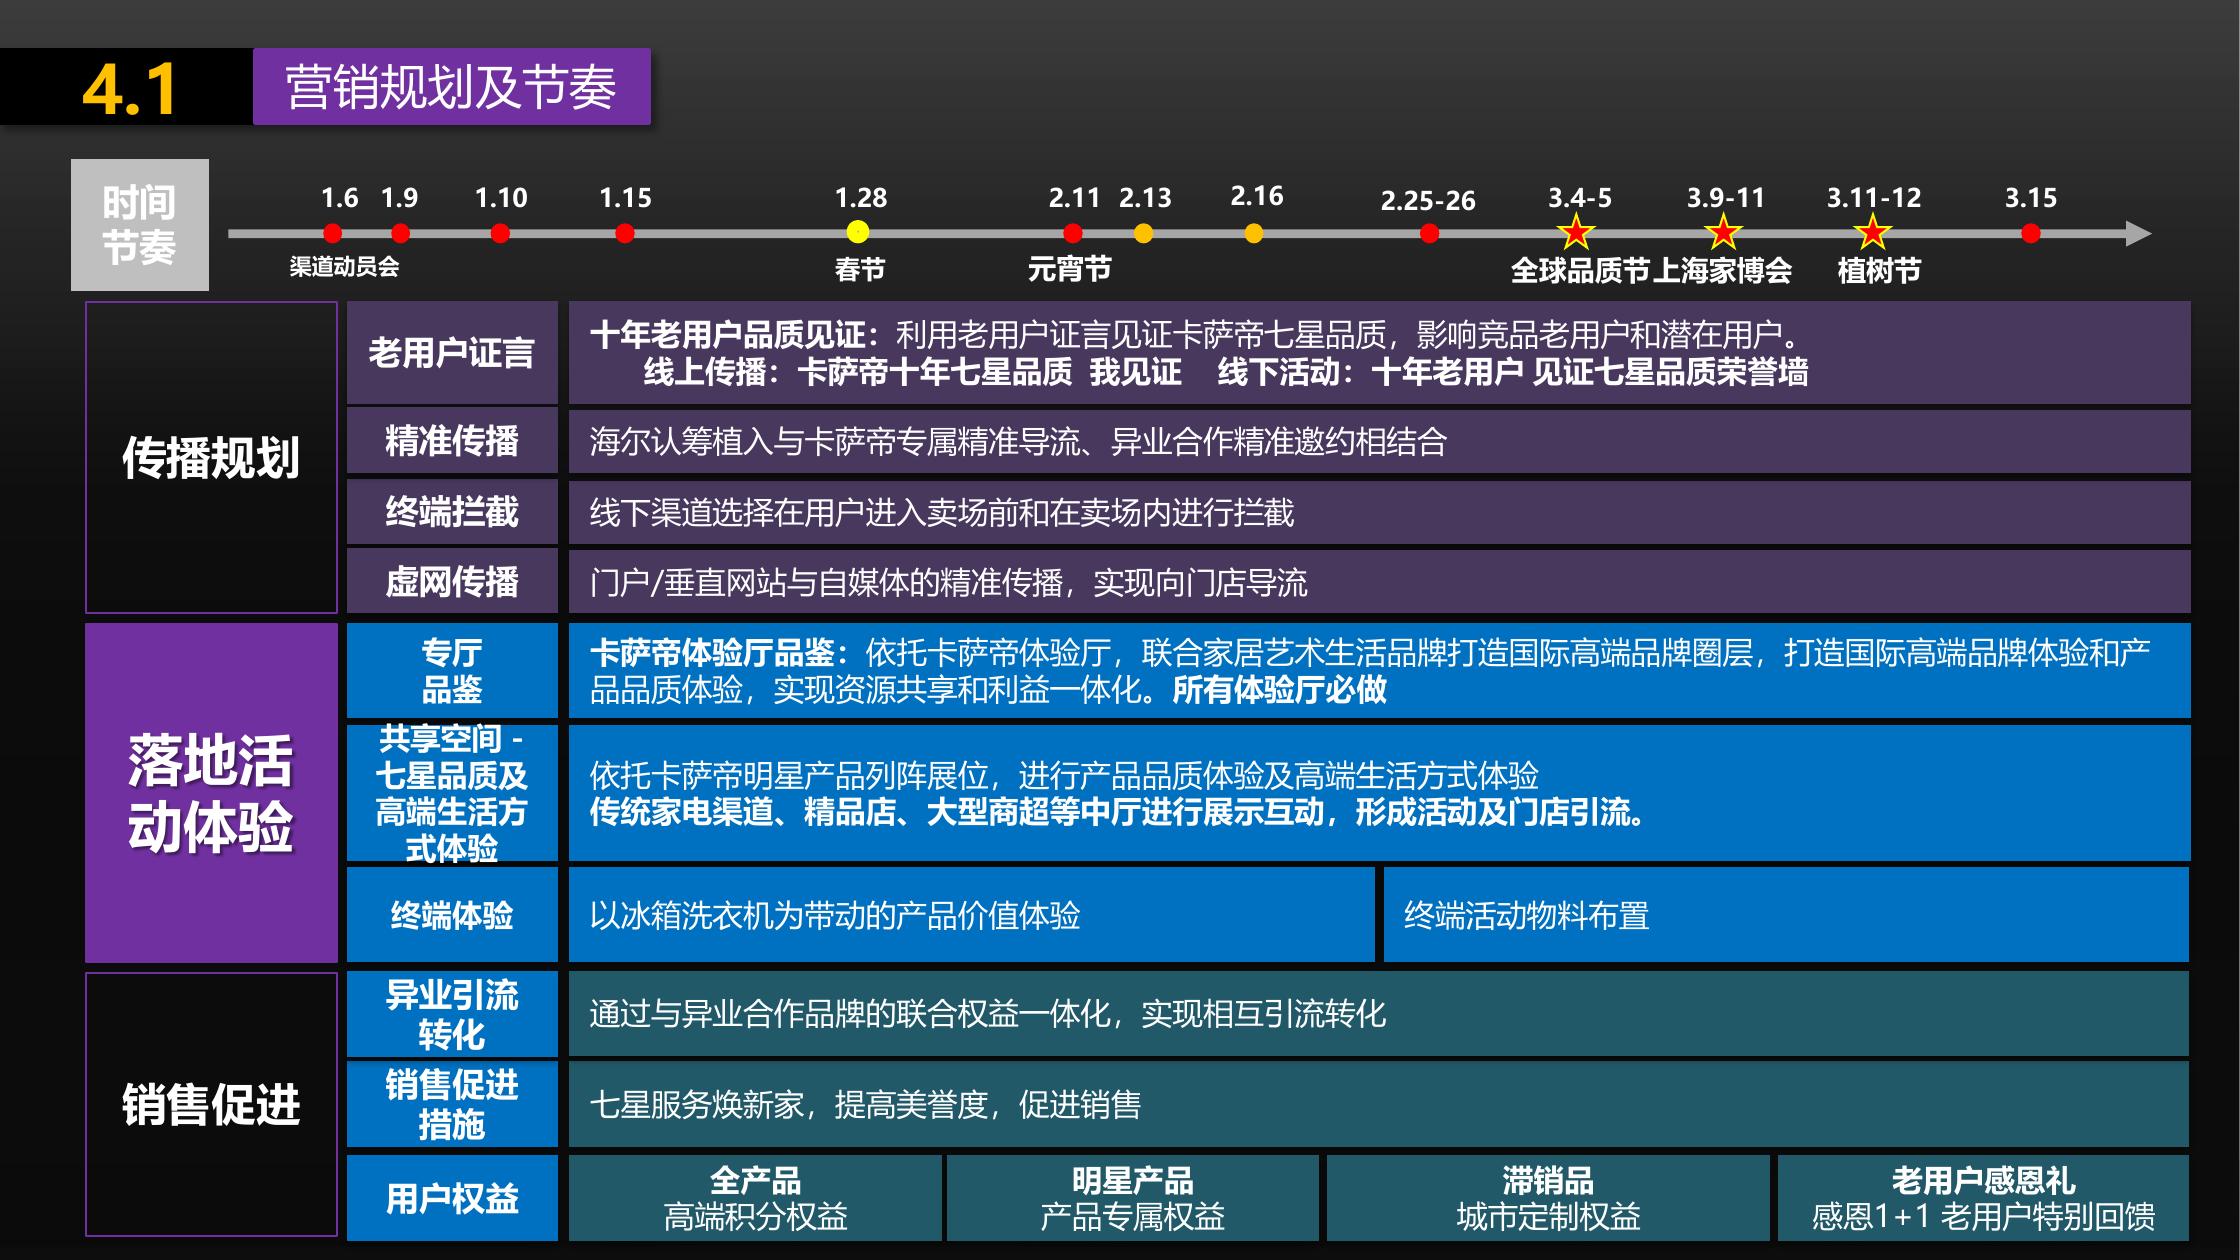Click the 春节 label under the timeline
This screenshot has width=2240, height=1260.
[859, 269]
